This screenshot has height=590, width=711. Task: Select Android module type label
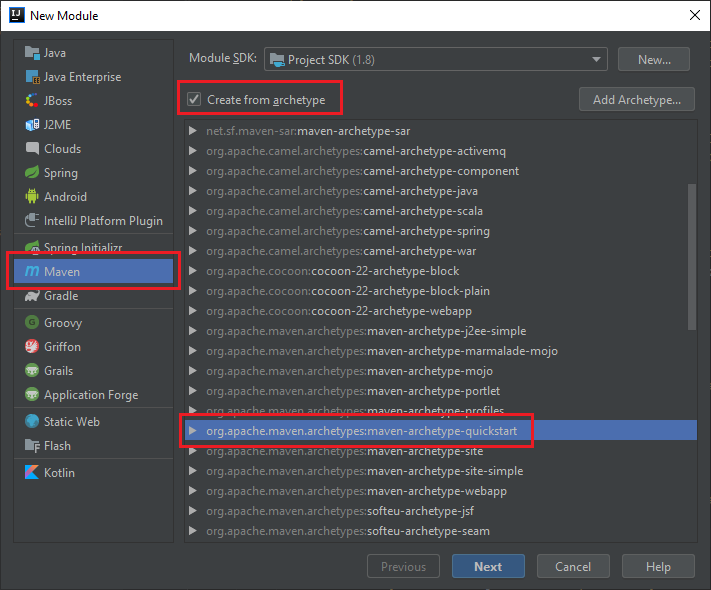[x=65, y=197]
